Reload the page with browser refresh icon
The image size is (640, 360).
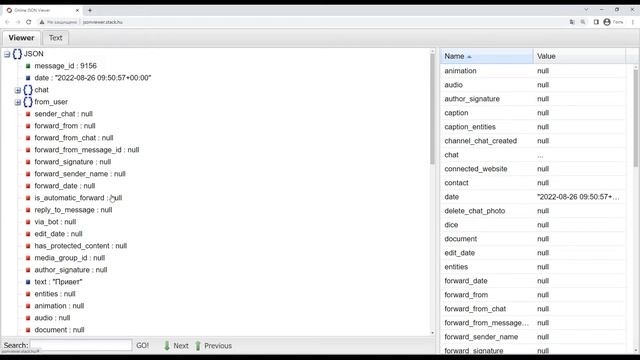click(29, 22)
